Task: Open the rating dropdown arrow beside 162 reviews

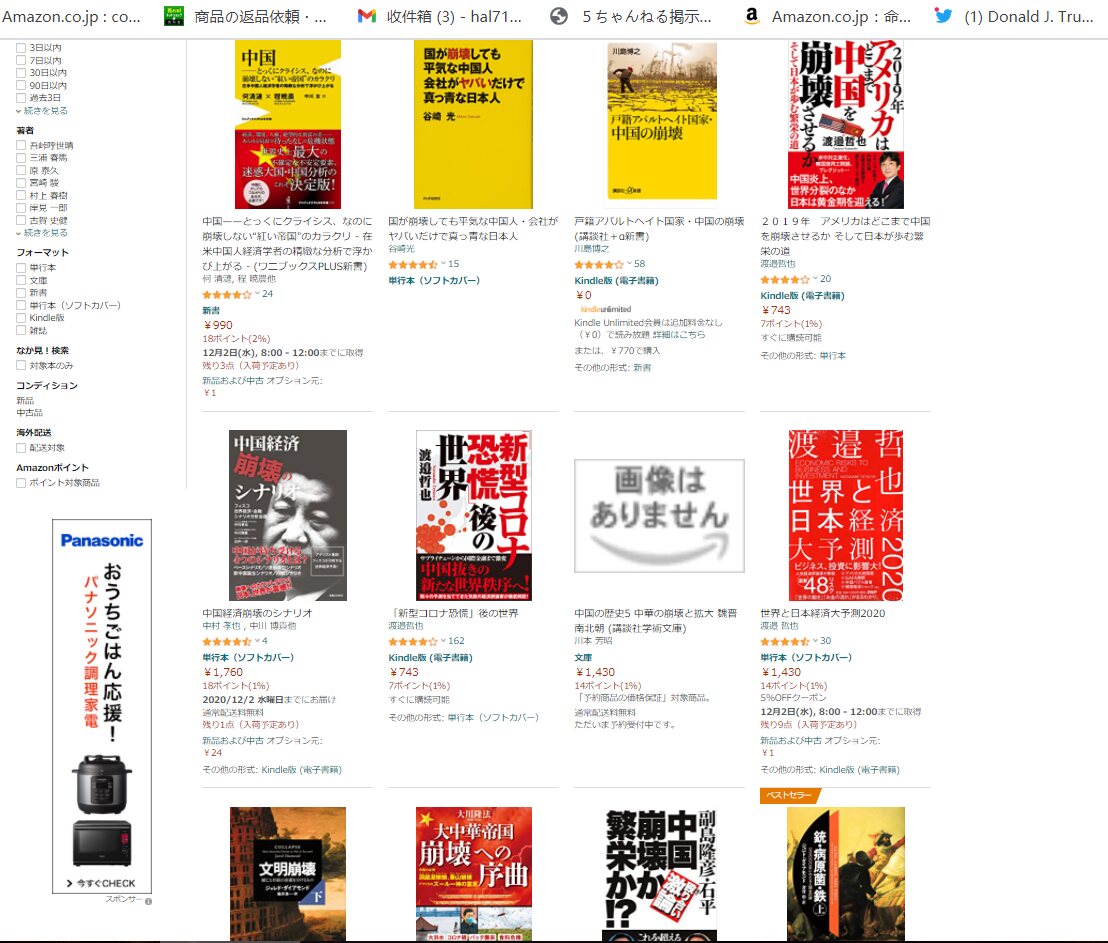Action: 444,641
